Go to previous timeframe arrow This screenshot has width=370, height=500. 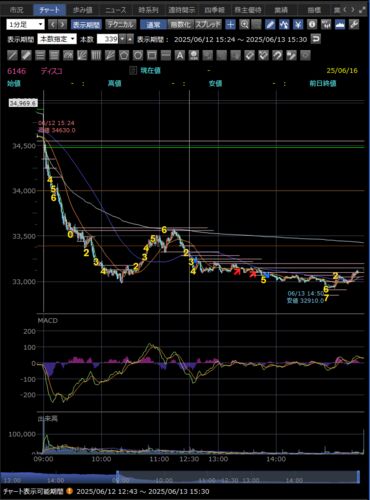tap(52, 24)
